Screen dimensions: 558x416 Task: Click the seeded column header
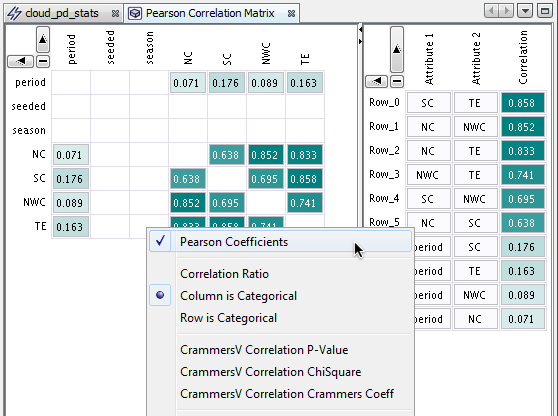click(x=110, y=47)
